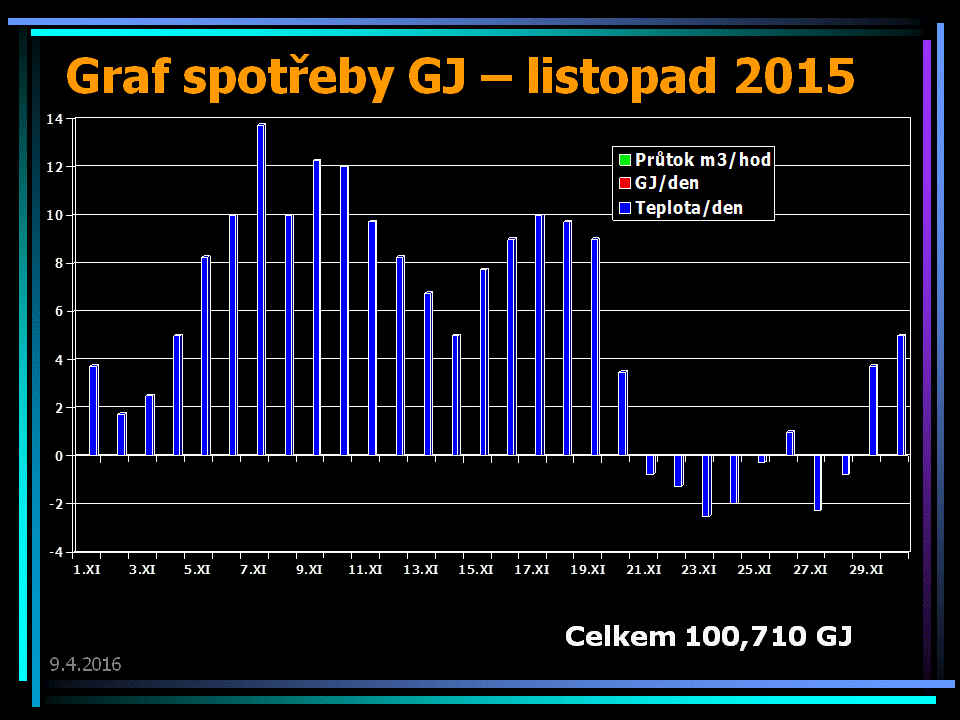Click the red GJ/den legend swatch
Screen dimensions: 960x720
tap(625, 184)
